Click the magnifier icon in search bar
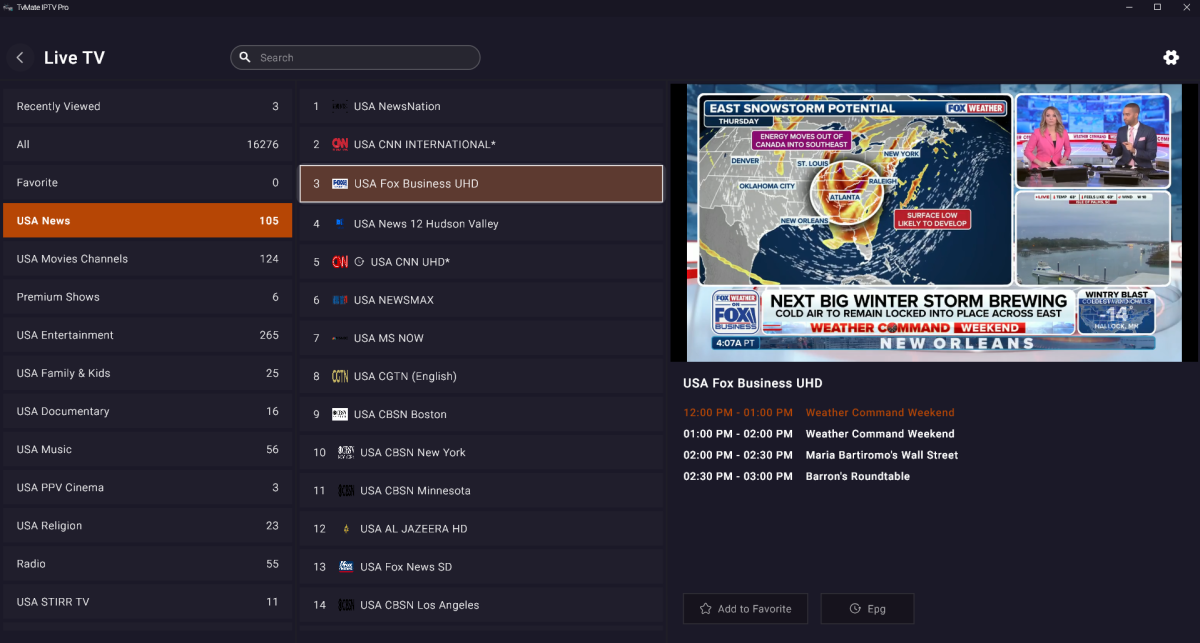The width and height of the screenshot is (1200, 643). pos(244,58)
